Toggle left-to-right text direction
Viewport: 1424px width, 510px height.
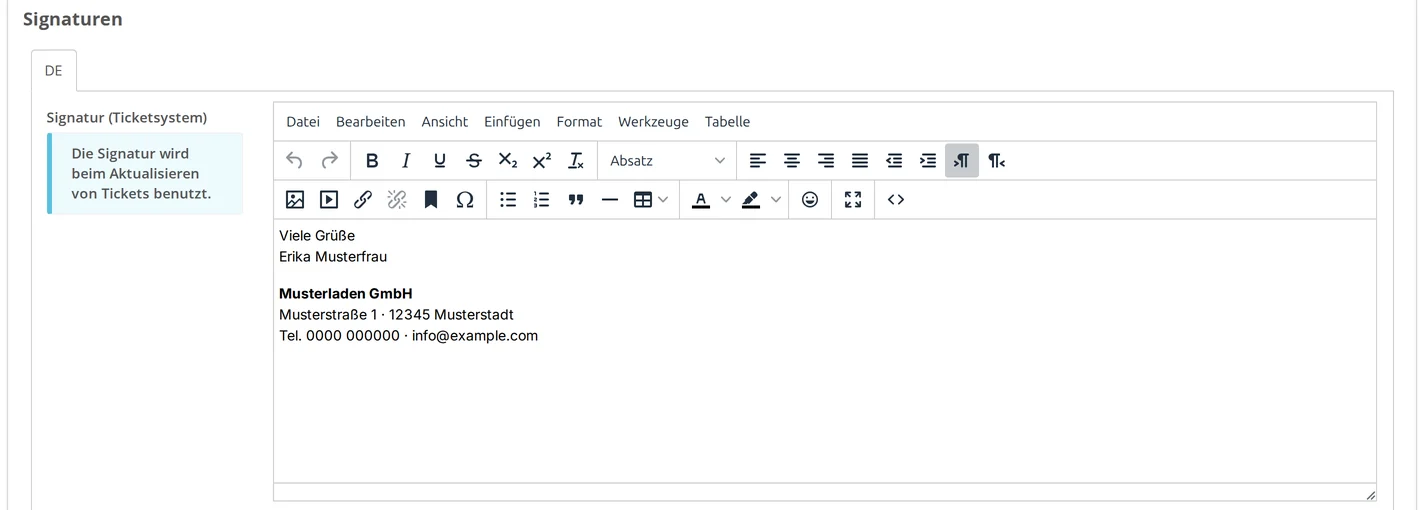click(x=962, y=160)
